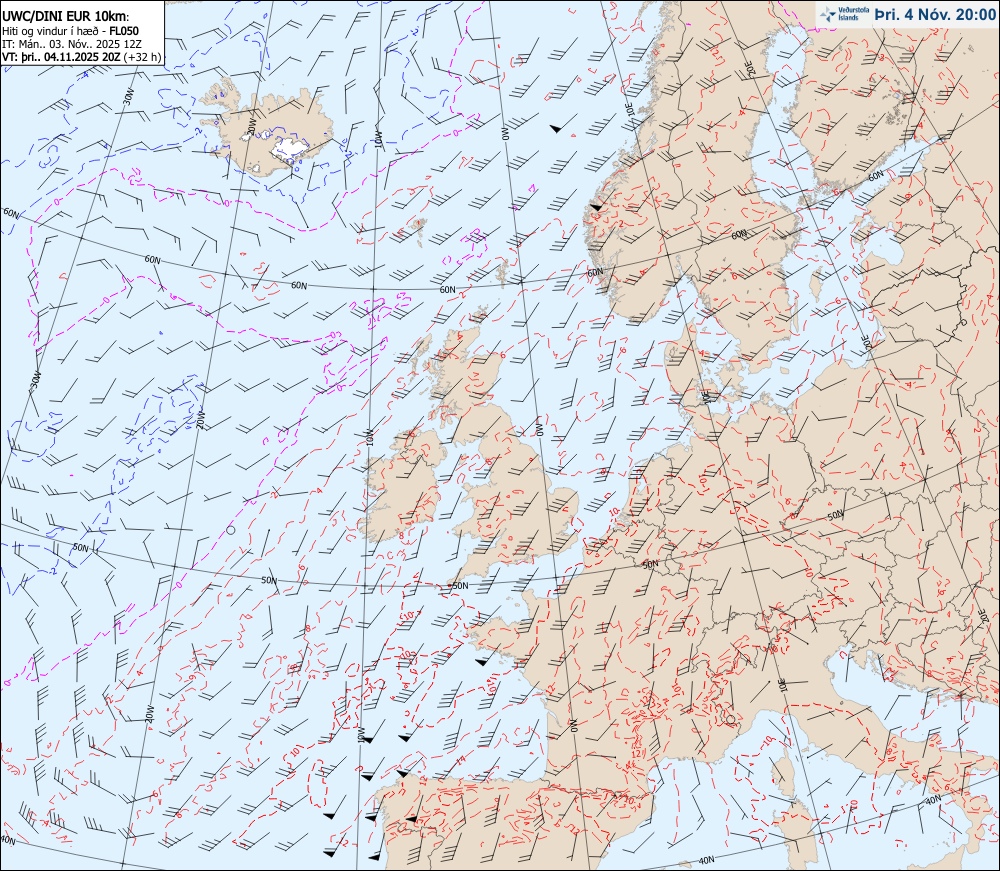Click the white glacier patch on Iceland
This screenshot has height=871, width=1000.
click(x=290, y=149)
